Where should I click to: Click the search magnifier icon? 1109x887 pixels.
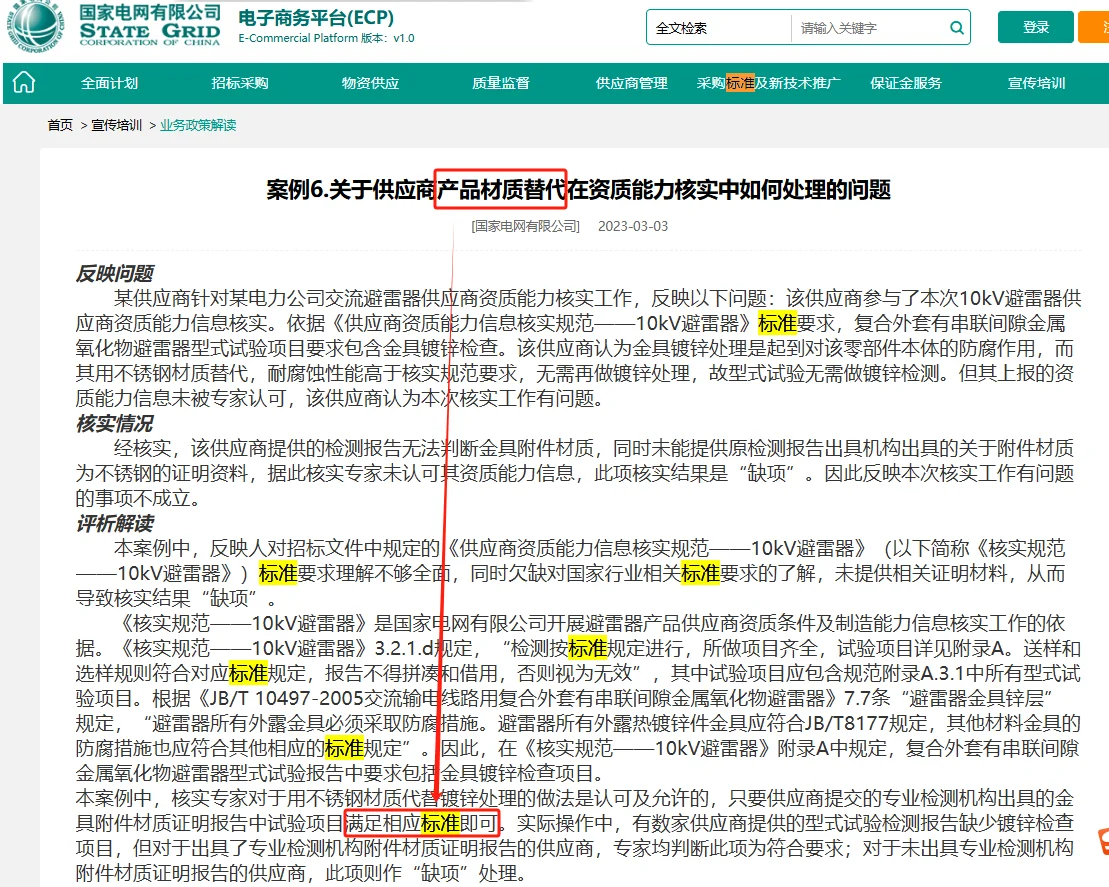pyautogui.click(x=956, y=27)
